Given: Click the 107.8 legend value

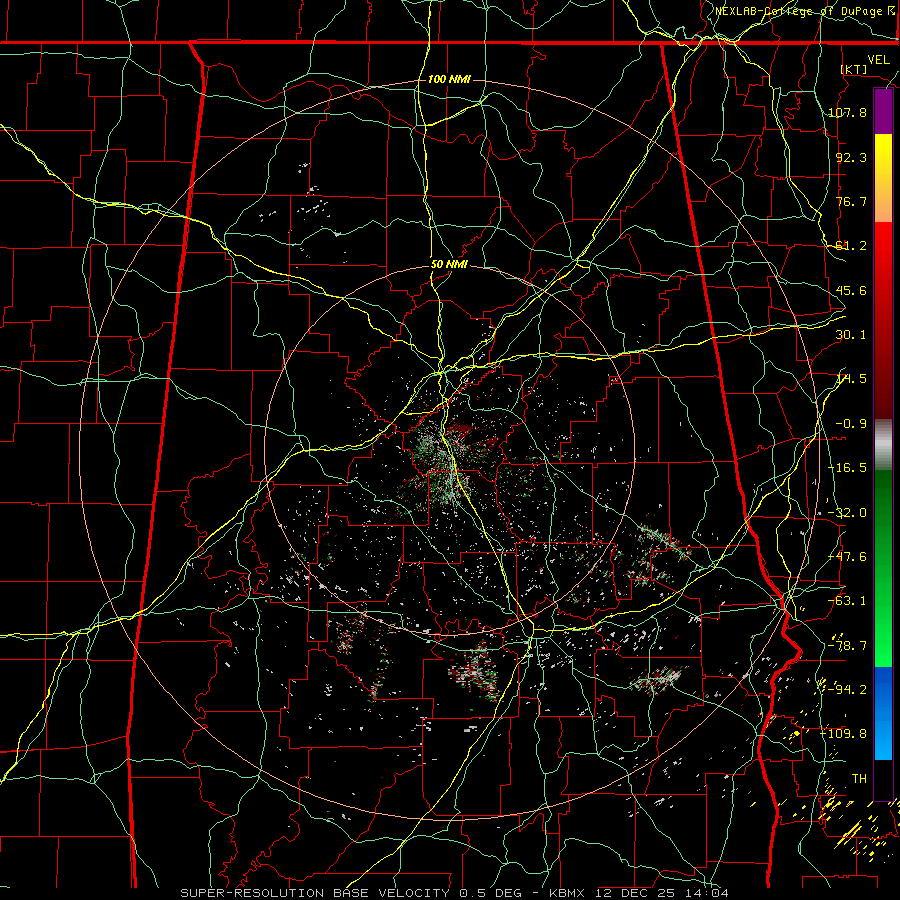Looking at the screenshot, I should pyautogui.click(x=847, y=112).
